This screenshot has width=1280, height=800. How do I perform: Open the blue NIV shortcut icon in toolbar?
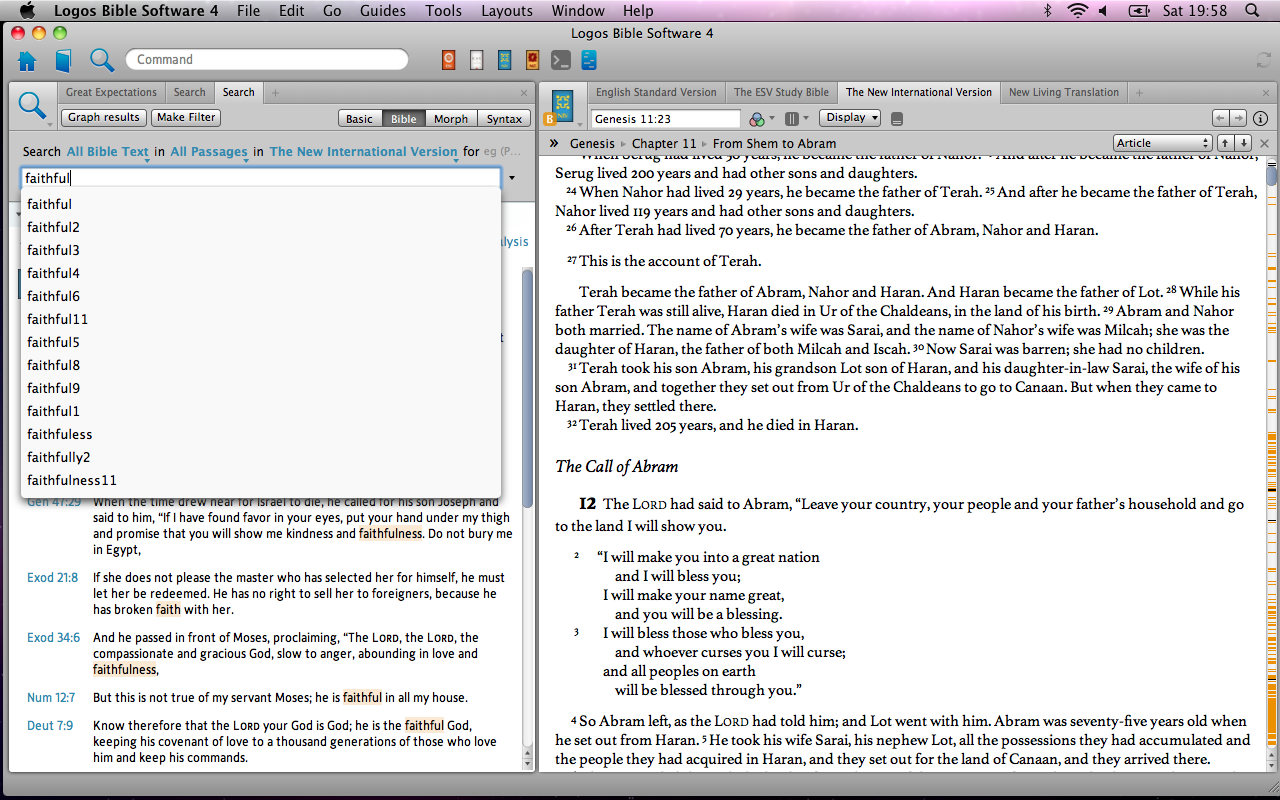[x=505, y=60]
